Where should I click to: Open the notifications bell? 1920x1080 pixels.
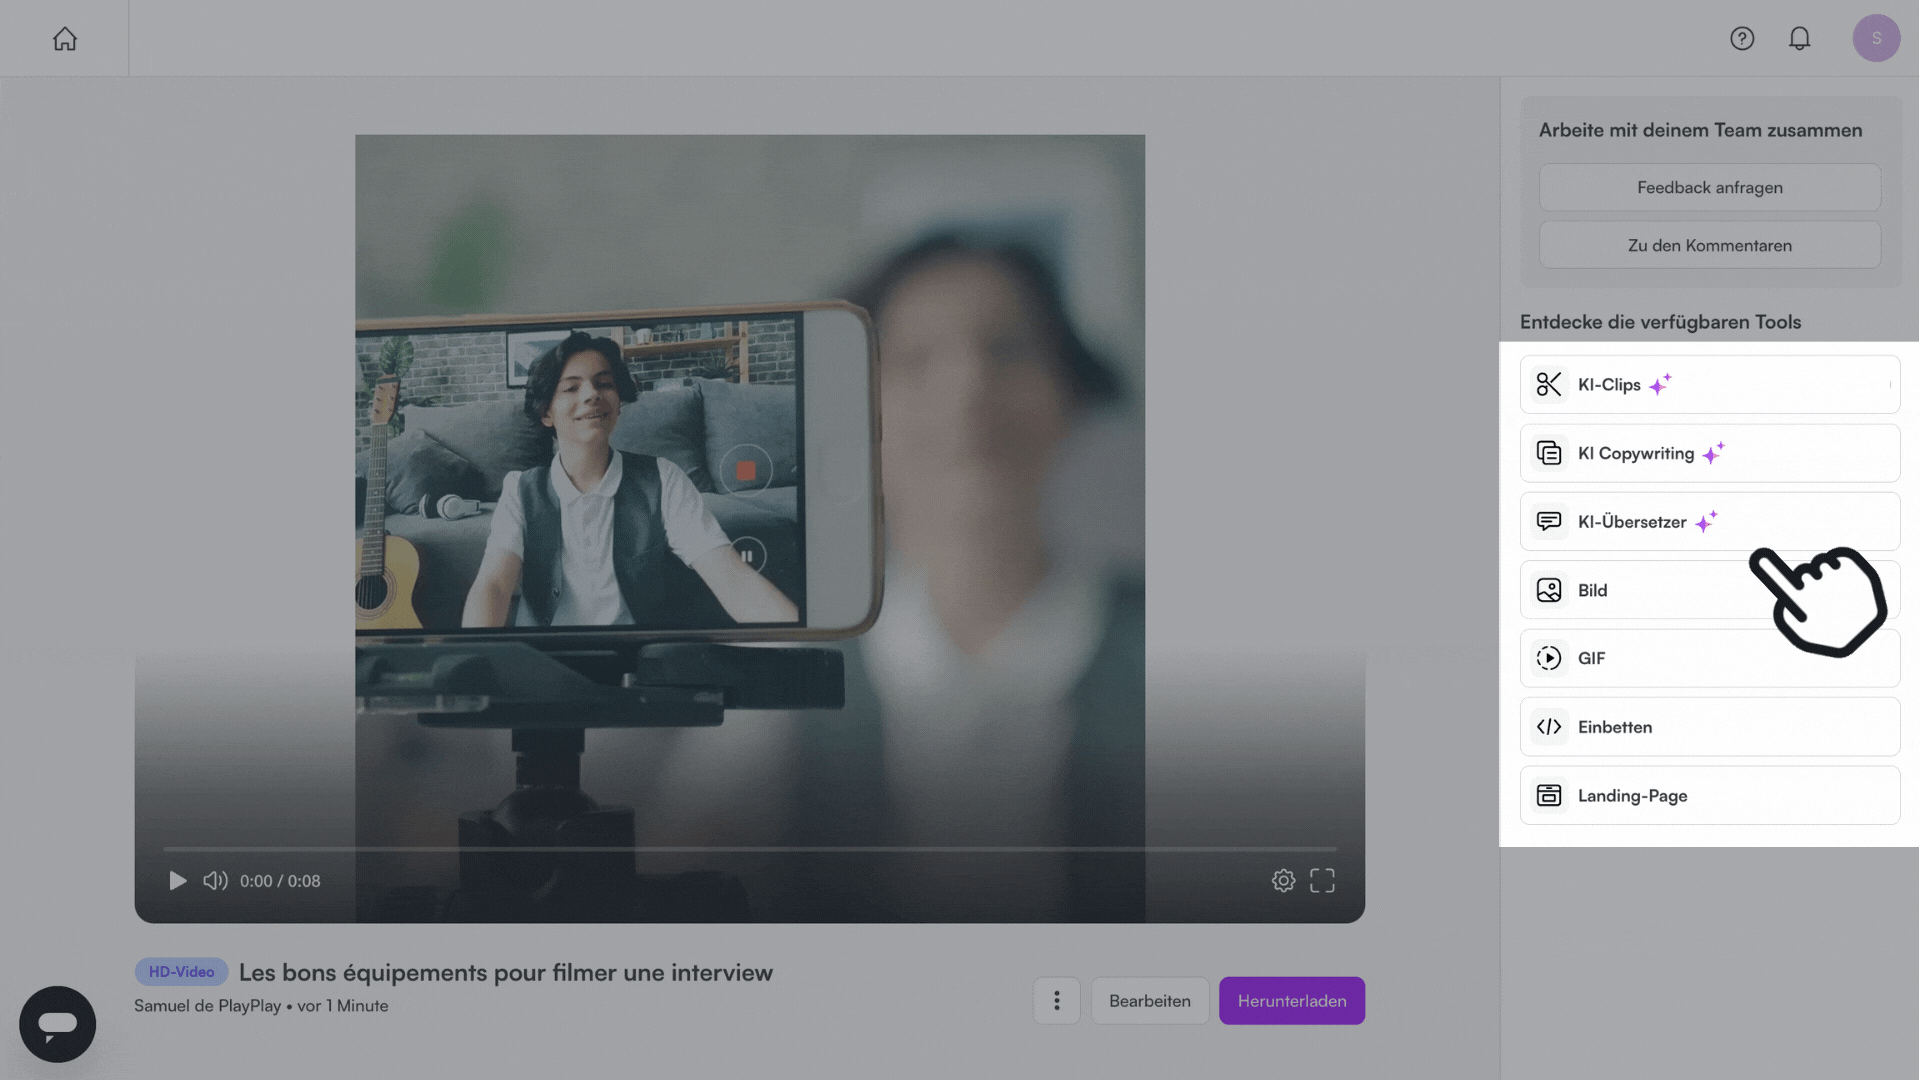pyautogui.click(x=1799, y=38)
